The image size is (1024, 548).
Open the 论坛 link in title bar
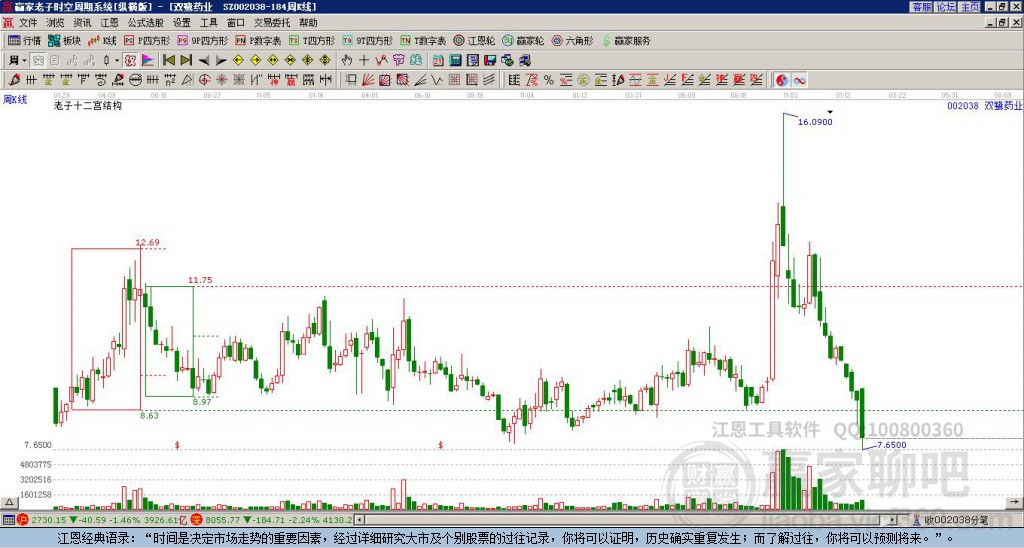[946, 7]
